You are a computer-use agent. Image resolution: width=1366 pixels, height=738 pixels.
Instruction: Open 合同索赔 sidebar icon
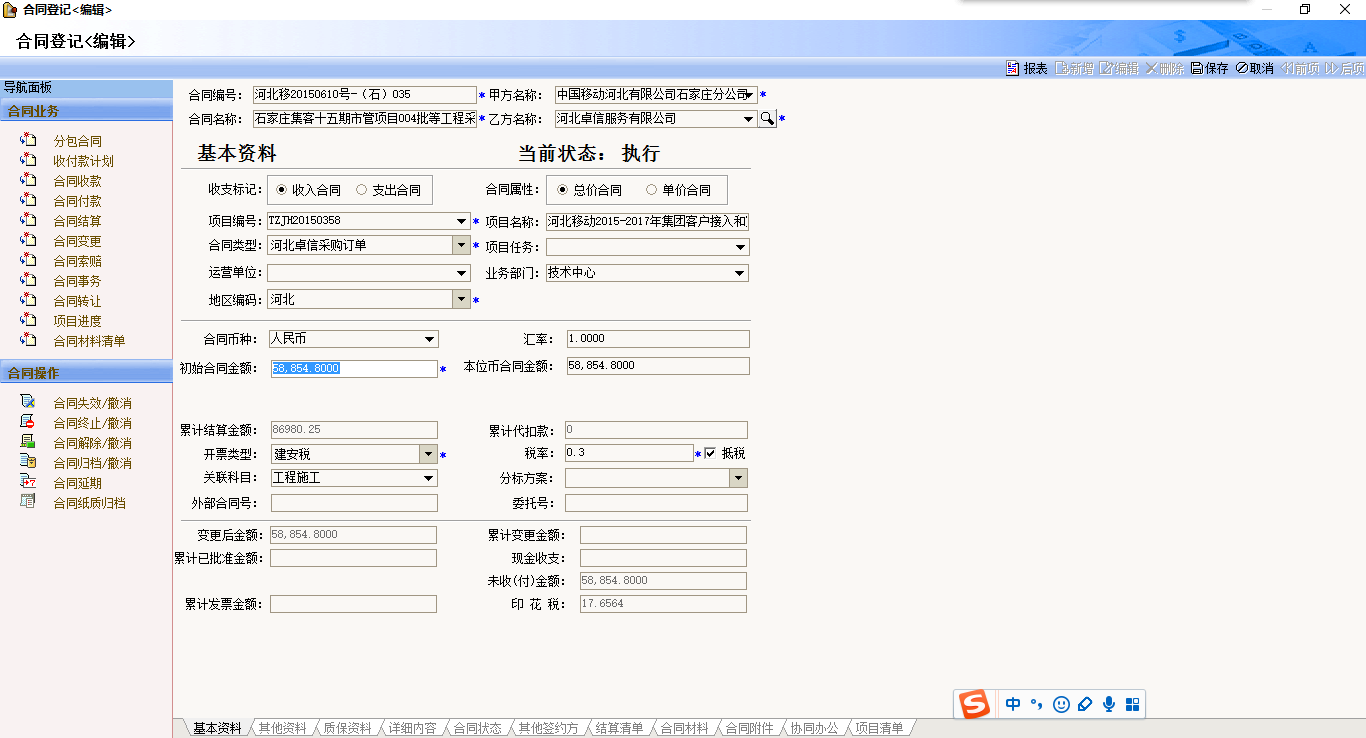tap(28, 261)
